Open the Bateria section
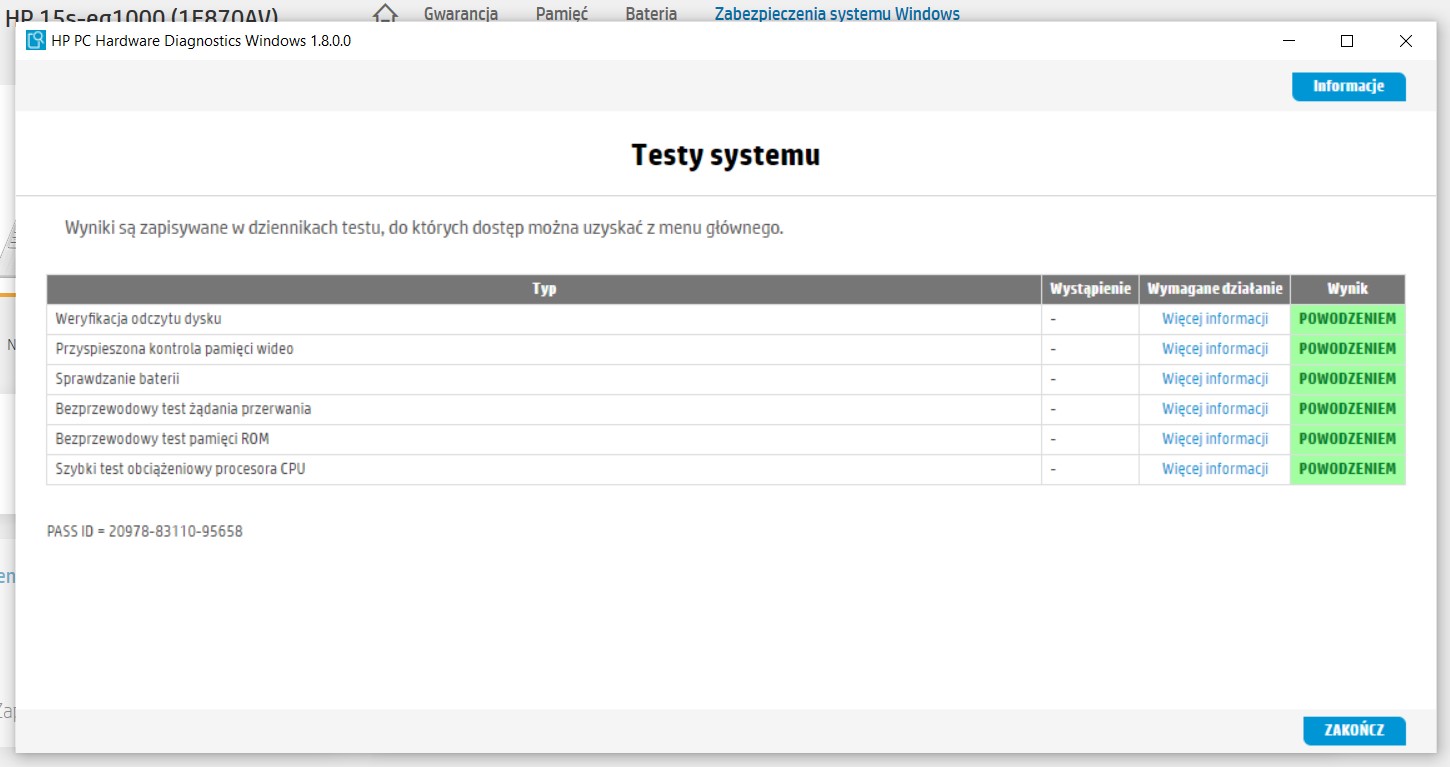1450x767 pixels. [x=650, y=15]
